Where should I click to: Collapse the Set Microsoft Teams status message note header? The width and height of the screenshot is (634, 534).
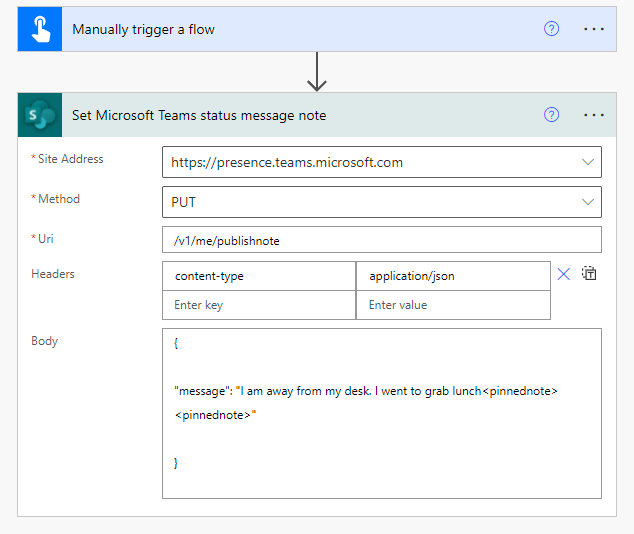click(x=317, y=115)
